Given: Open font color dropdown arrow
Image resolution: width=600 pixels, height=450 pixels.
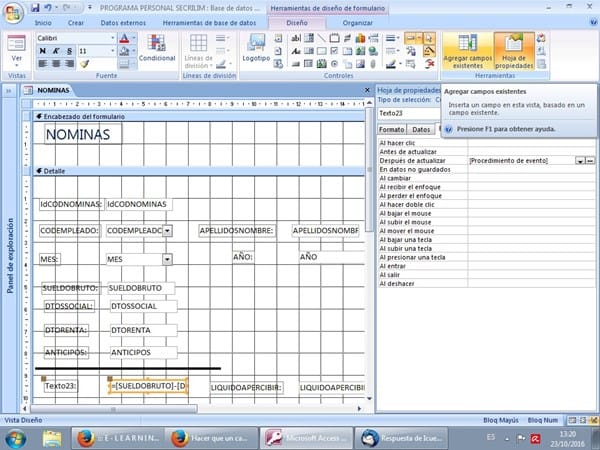Looking at the screenshot, I should pos(134,38).
